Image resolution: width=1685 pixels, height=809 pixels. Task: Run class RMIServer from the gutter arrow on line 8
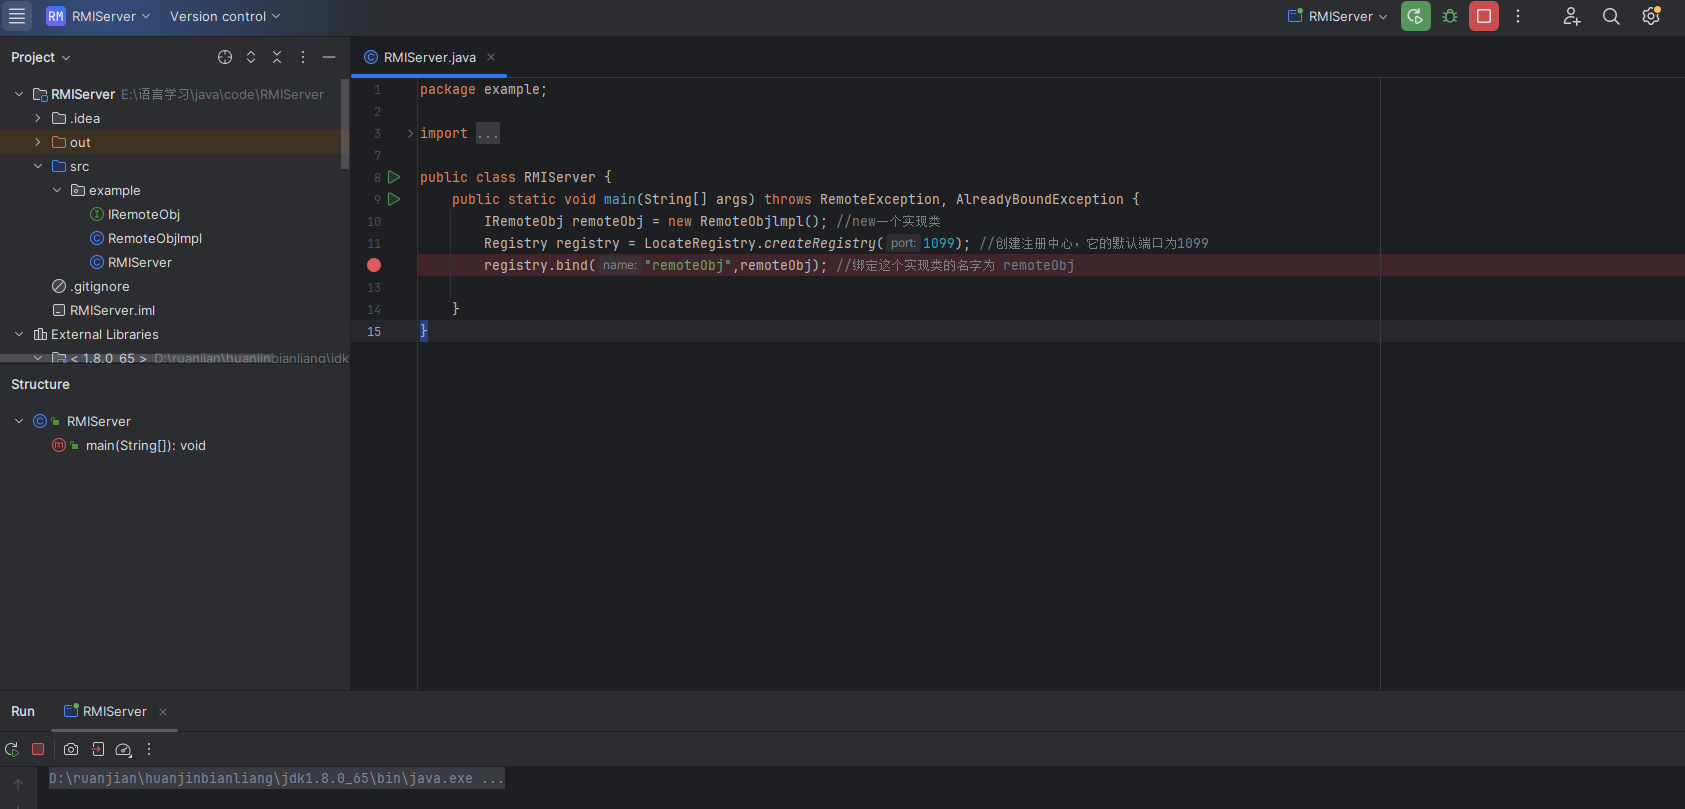click(x=394, y=177)
